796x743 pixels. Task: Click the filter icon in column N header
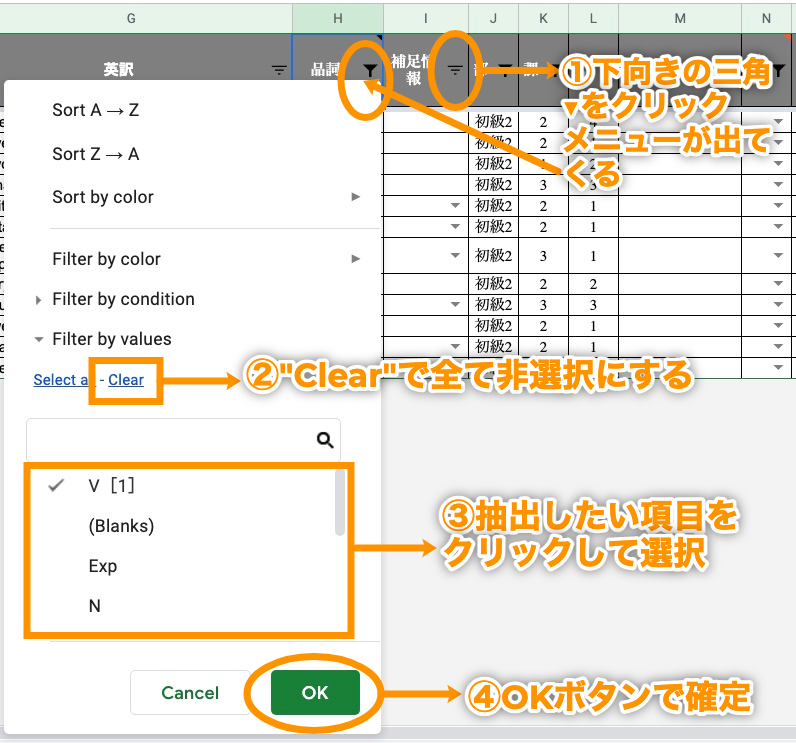(x=778, y=70)
